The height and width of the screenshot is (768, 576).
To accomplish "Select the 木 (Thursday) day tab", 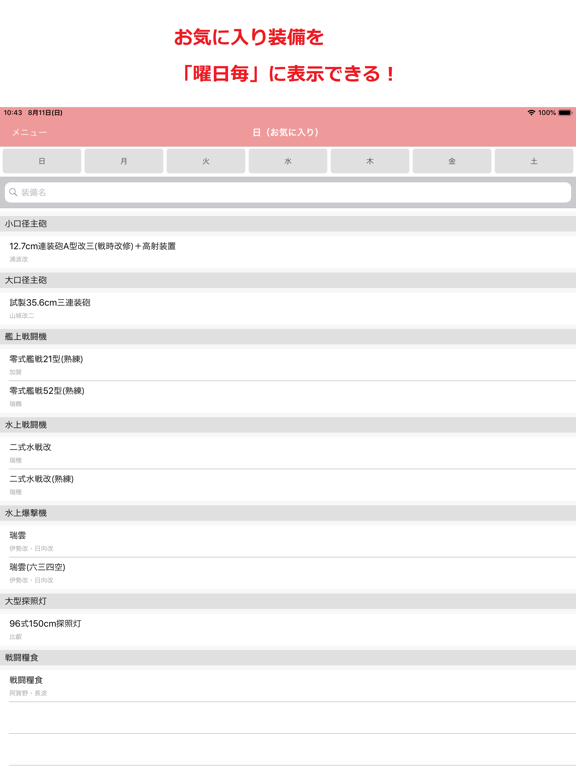I will click(x=370, y=161).
